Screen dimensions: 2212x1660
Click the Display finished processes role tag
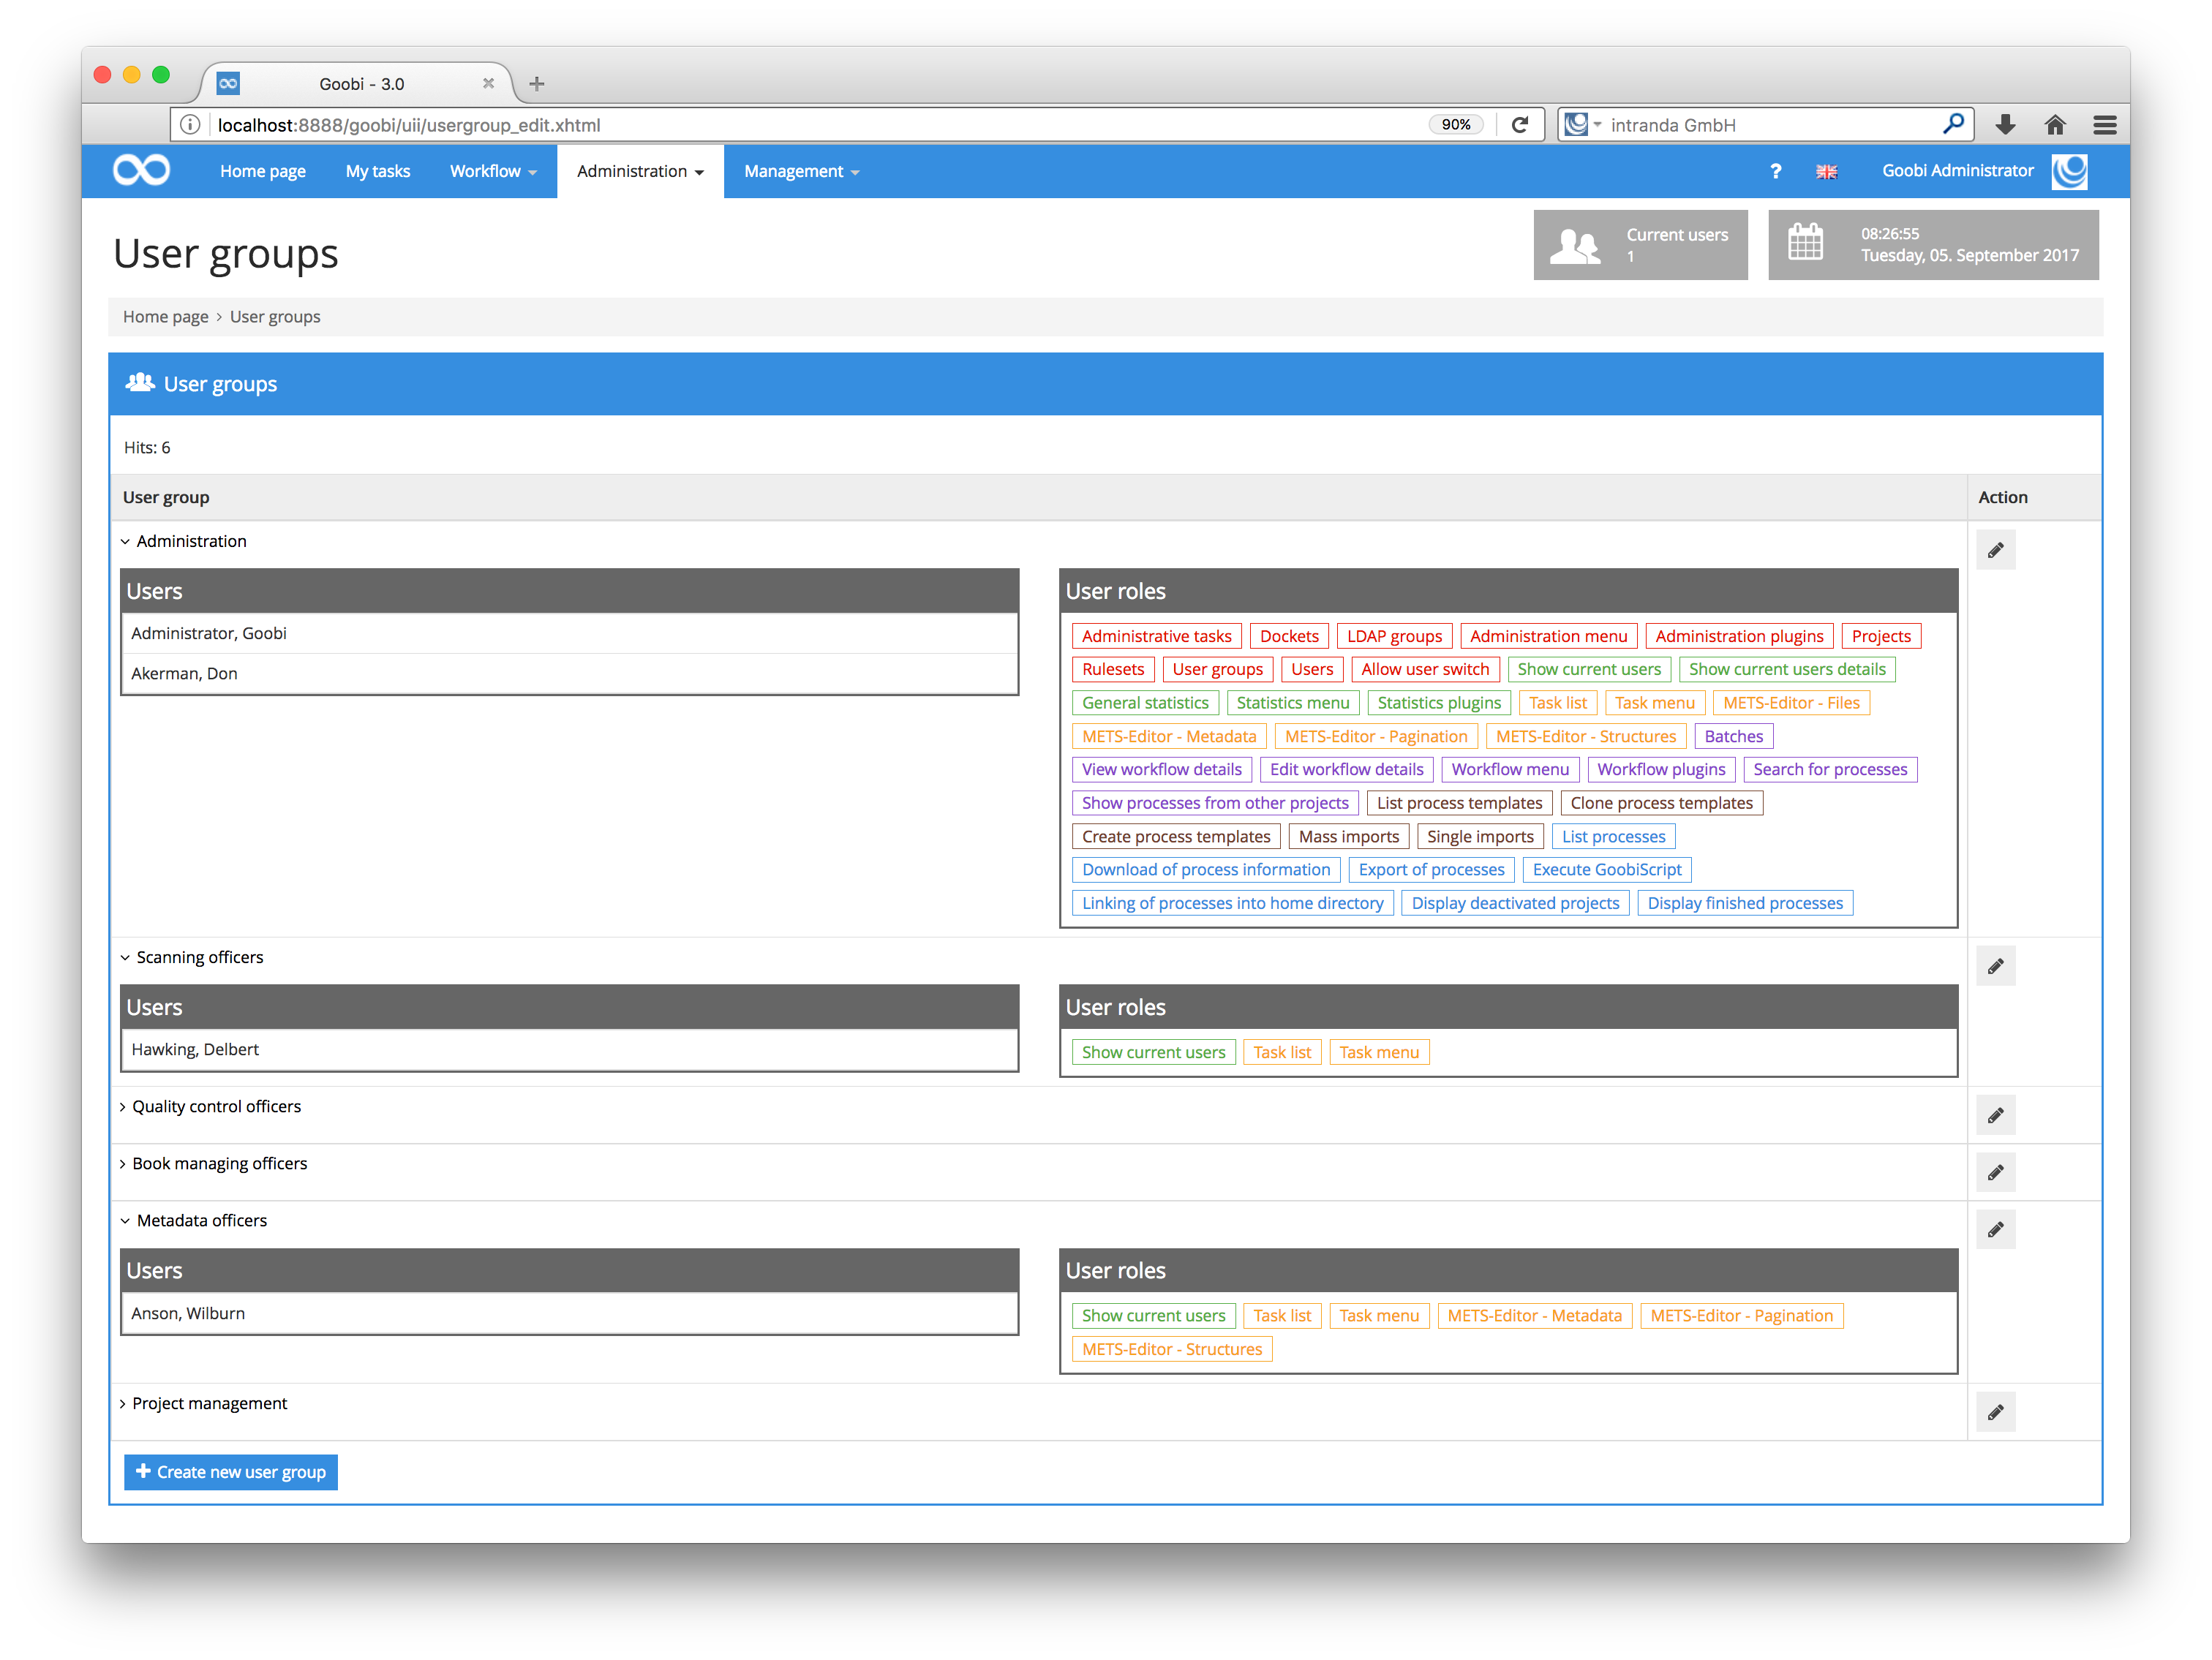point(1745,903)
